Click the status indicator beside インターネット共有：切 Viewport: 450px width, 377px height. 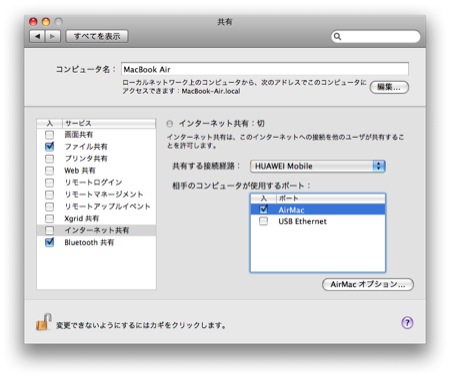170,124
